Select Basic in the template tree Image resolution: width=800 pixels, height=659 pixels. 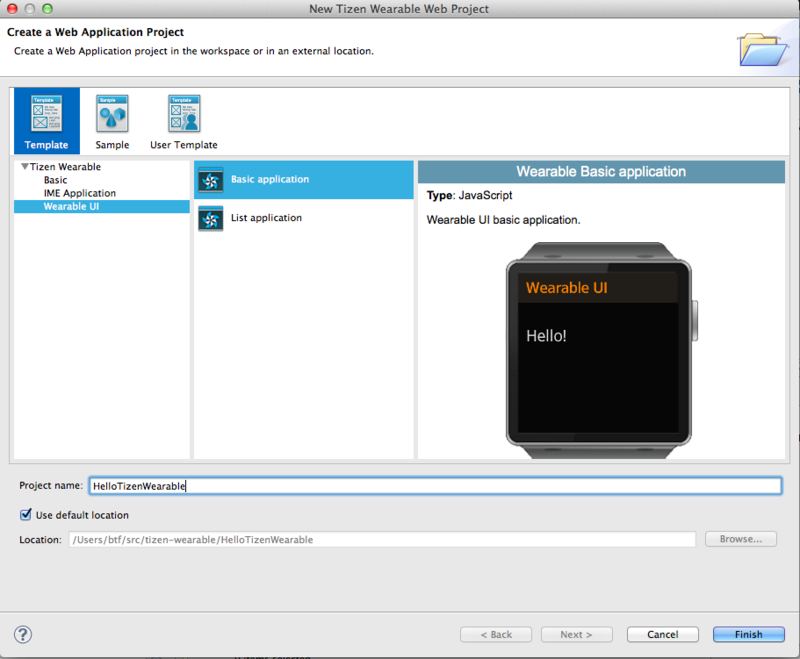coord(55,180)
